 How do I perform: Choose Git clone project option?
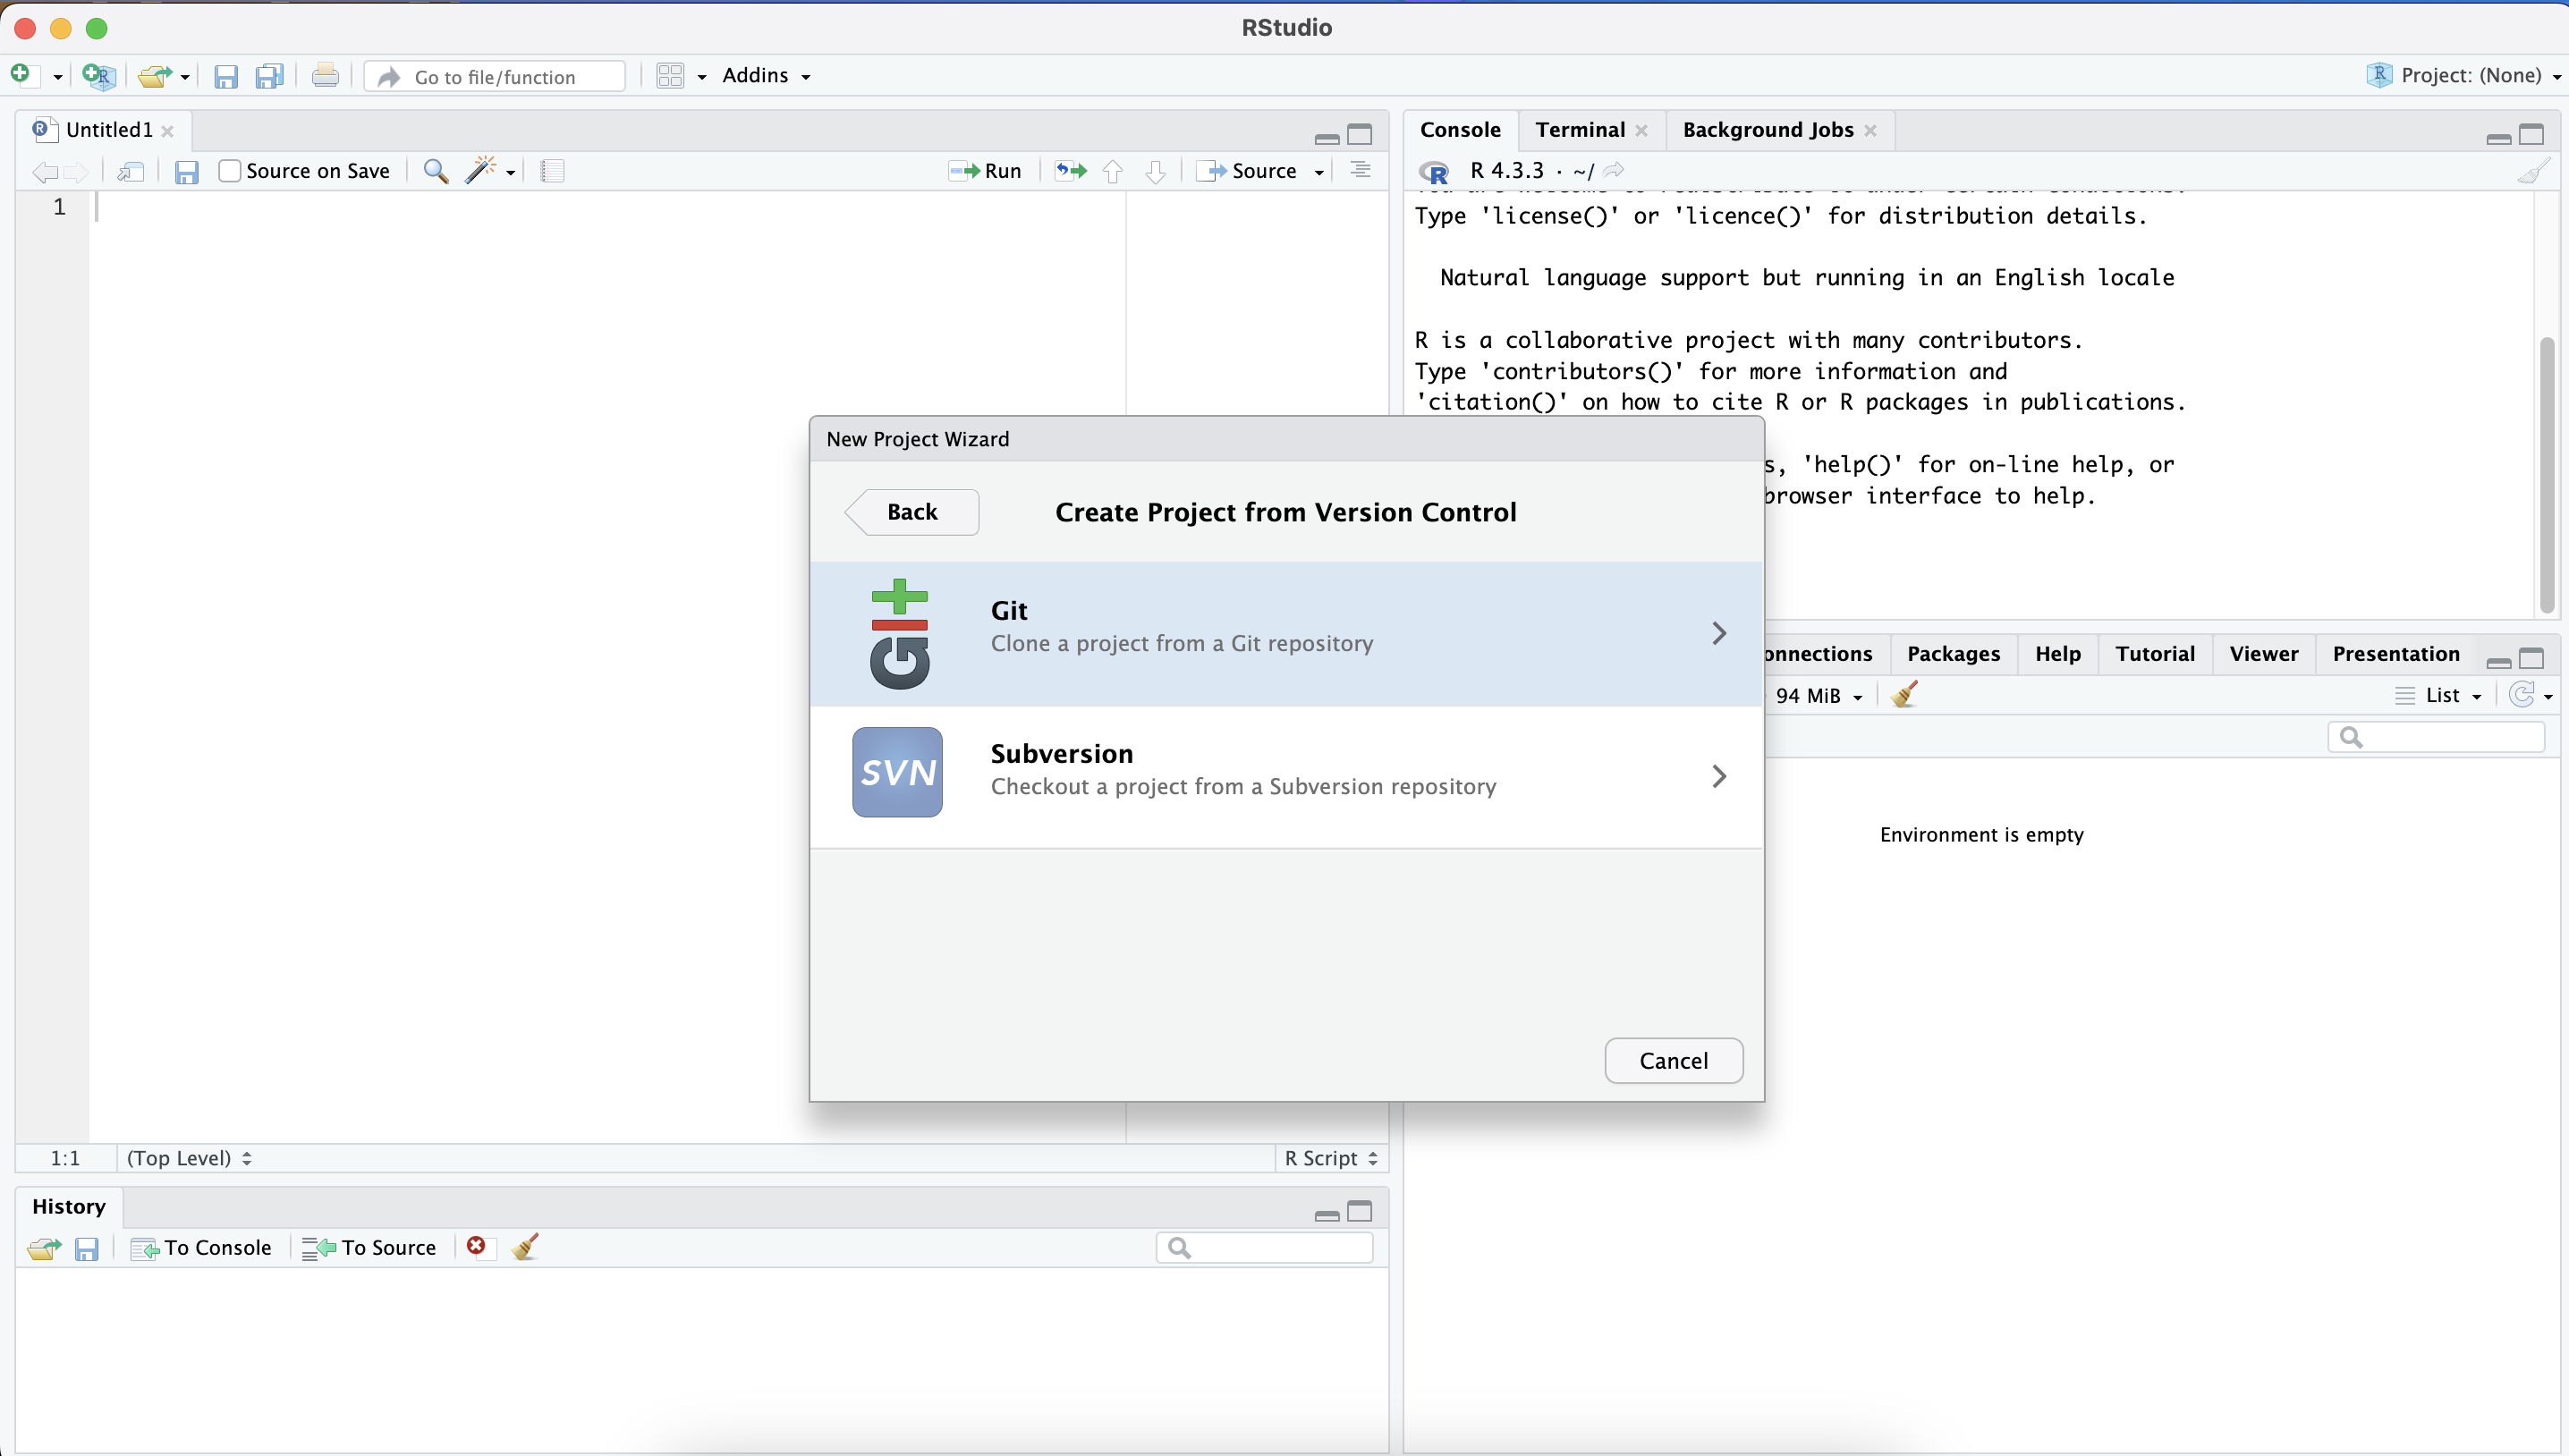(1286, 633)
